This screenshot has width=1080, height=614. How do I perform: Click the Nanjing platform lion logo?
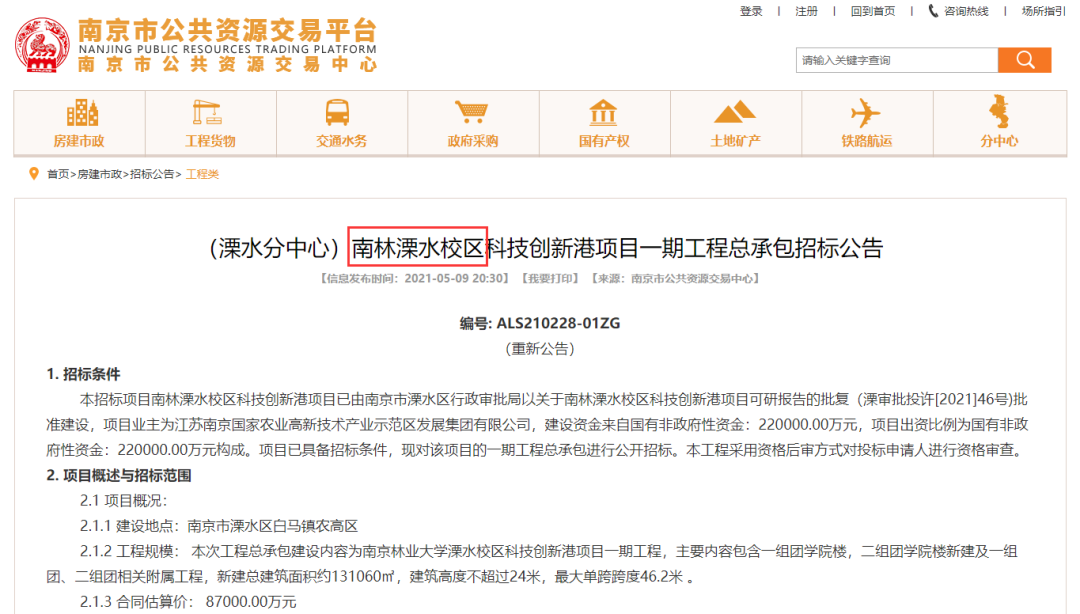pyautogui.click(x=43, y=45)
